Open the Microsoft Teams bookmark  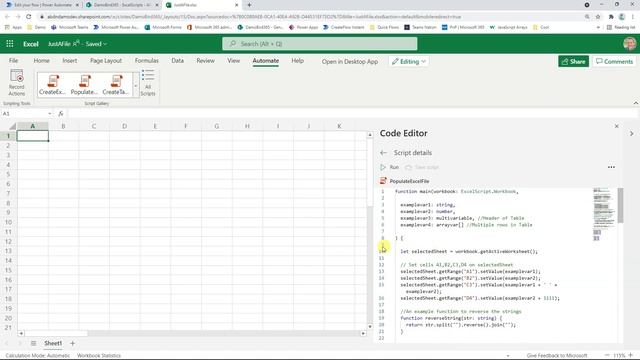pos(70,27)
